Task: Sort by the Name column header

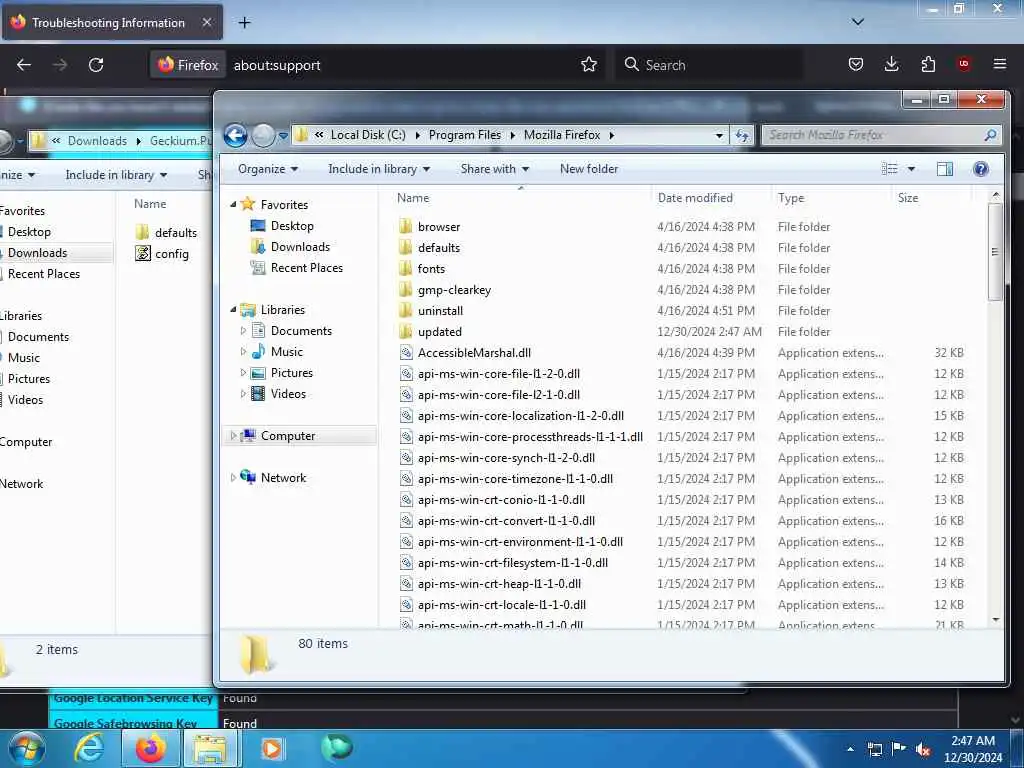Action: pos(520,198)
